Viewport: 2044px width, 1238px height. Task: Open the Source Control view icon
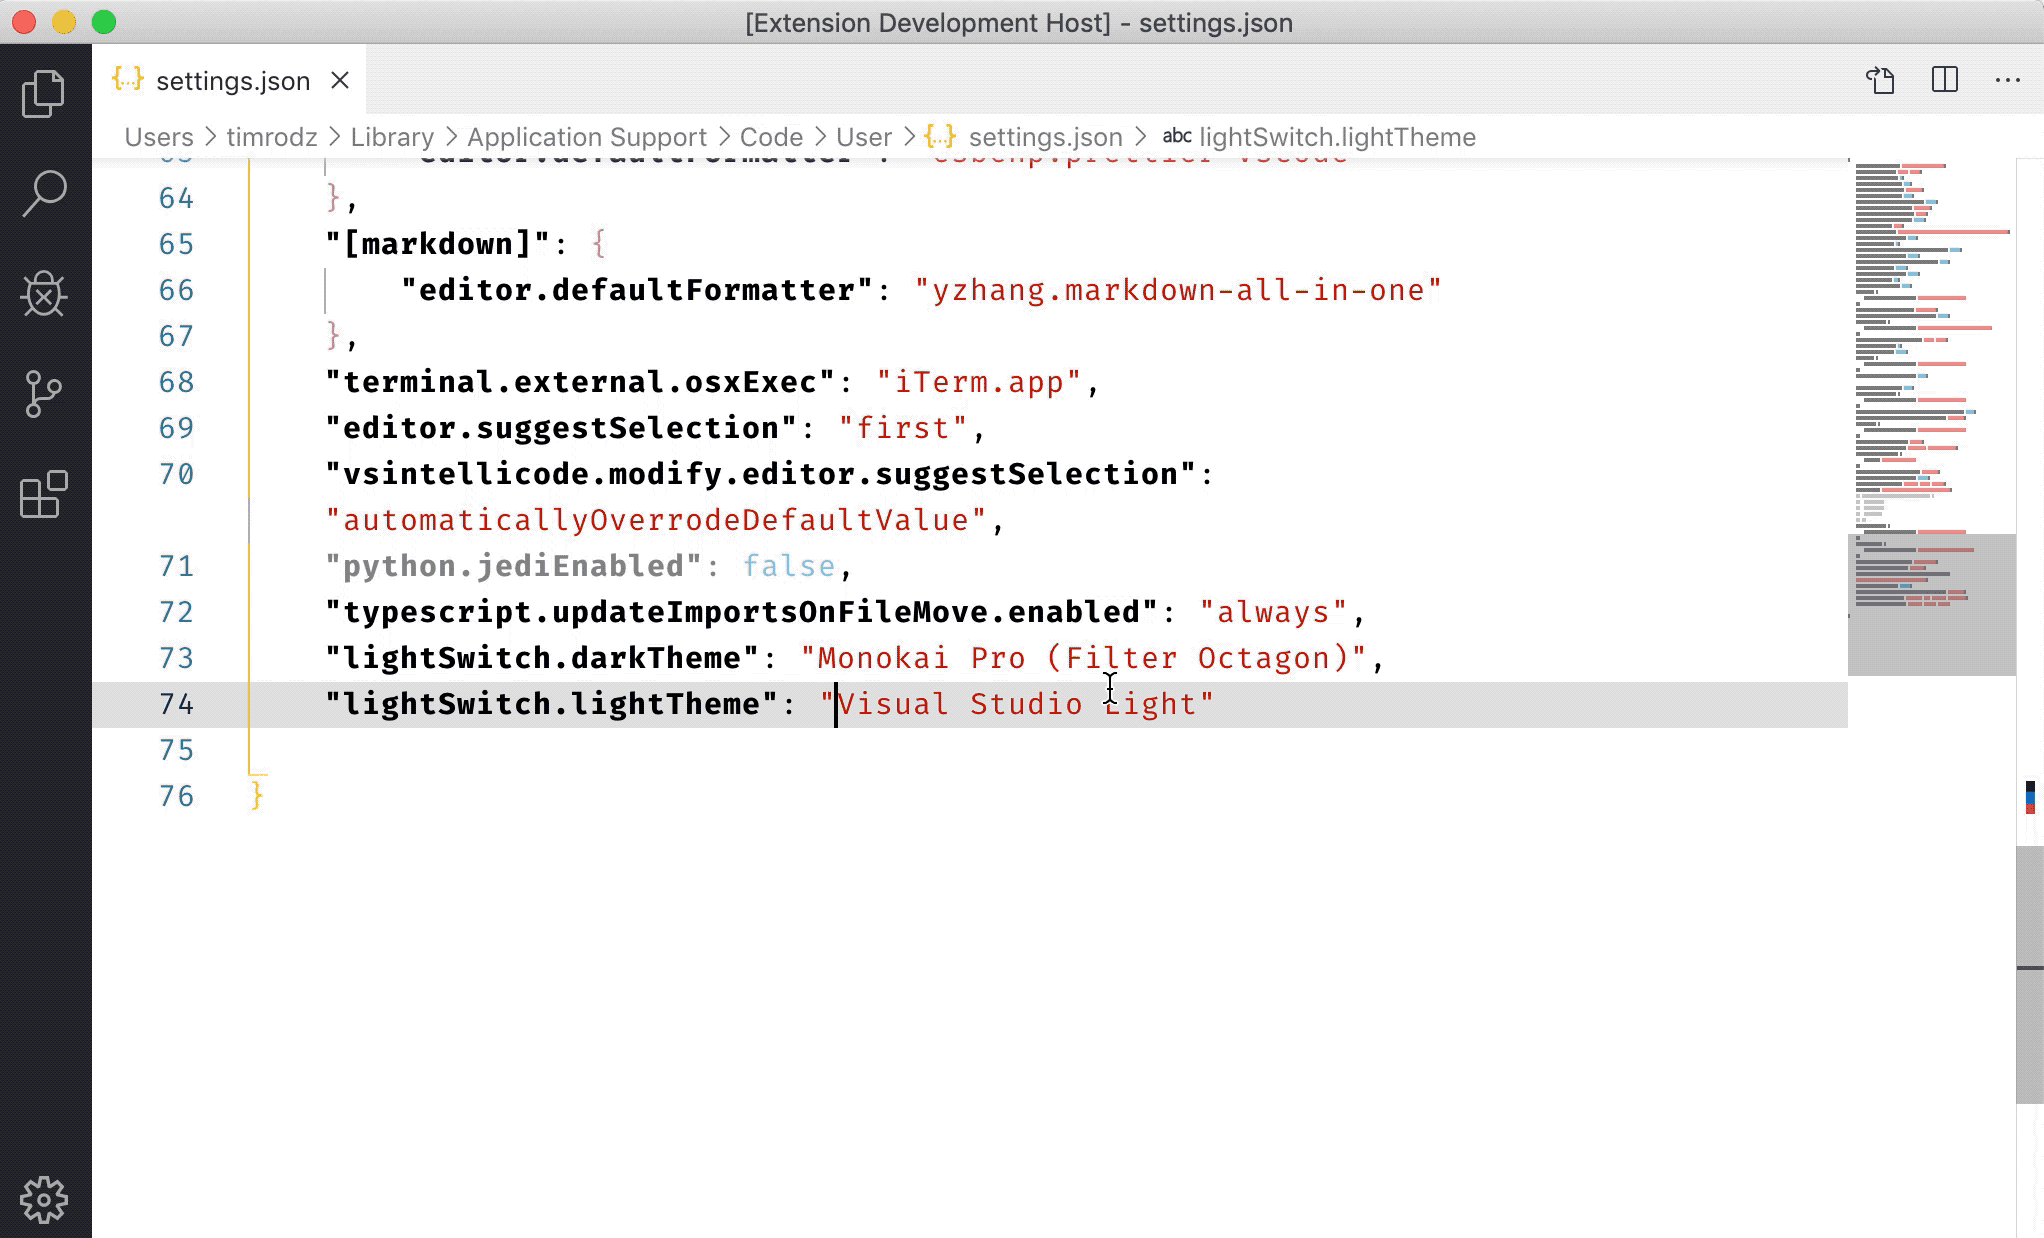pyautogui.click(x=44, y=394)
